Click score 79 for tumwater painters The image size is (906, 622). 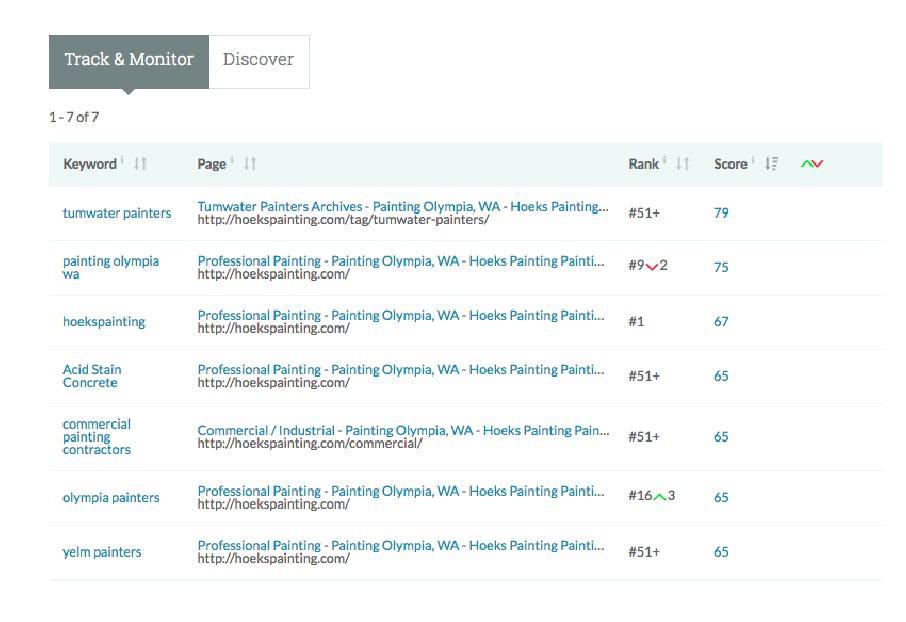tap(721, 213)
